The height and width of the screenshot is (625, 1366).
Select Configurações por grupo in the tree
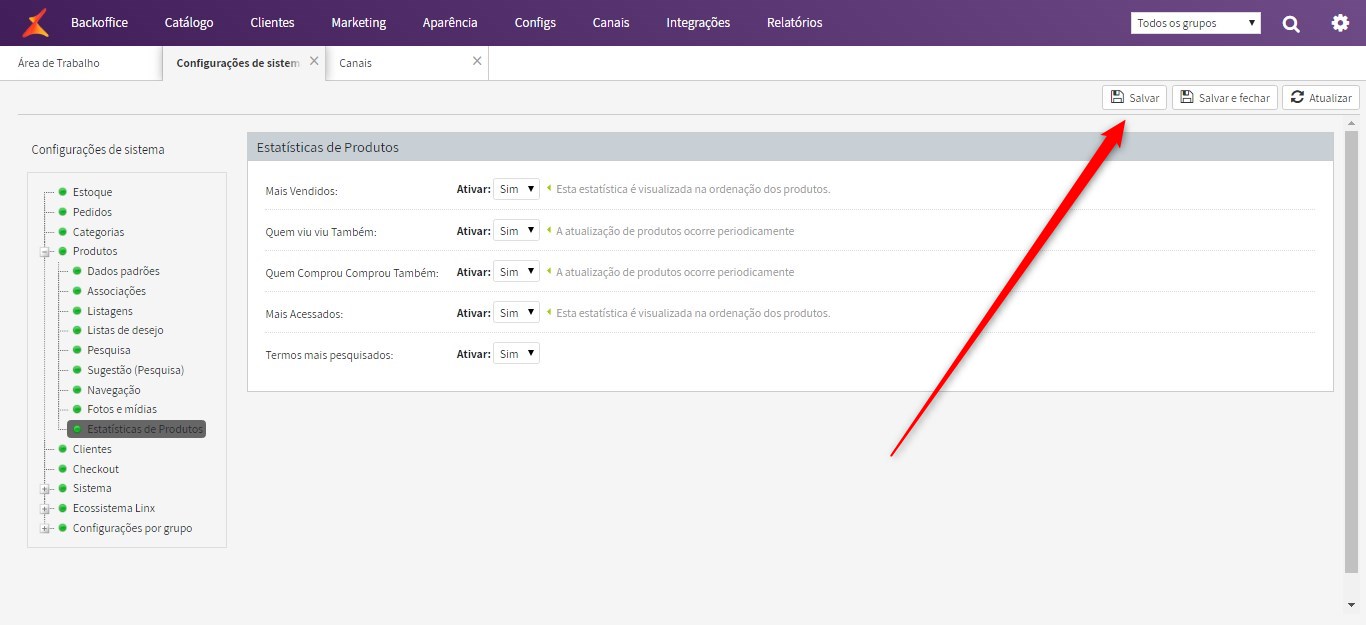pyautogui.click(x=133, y=528)
